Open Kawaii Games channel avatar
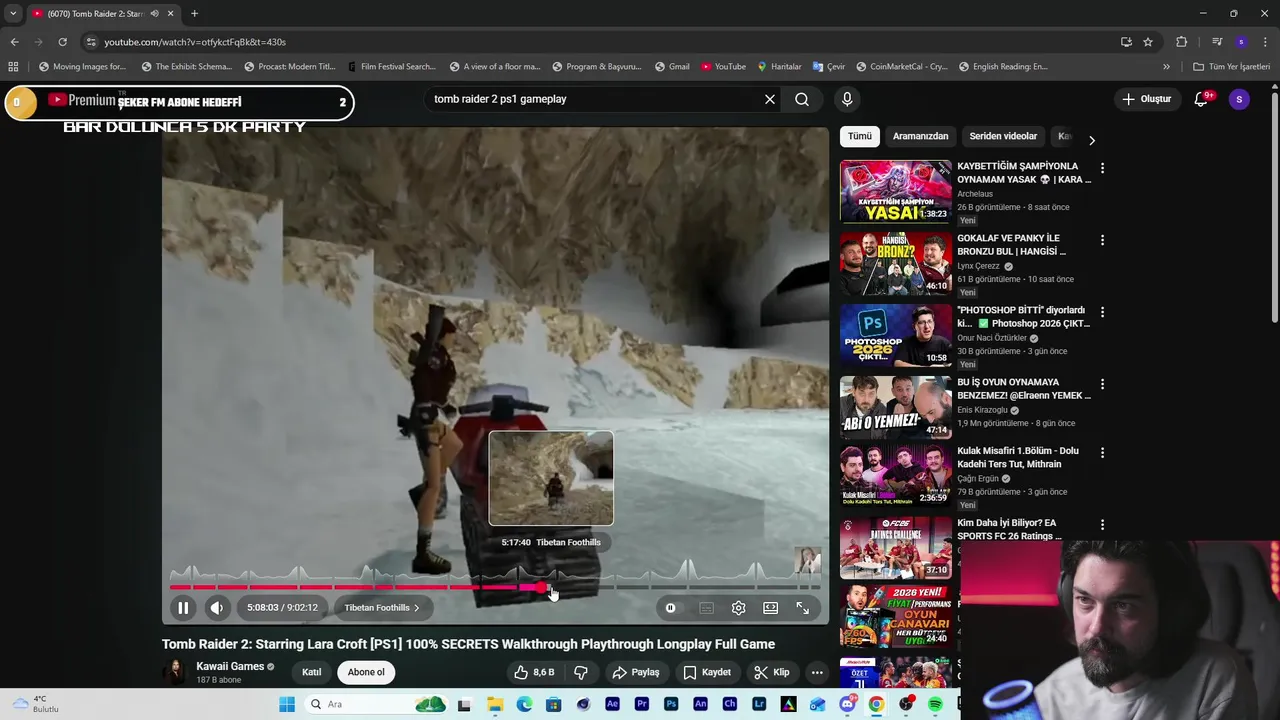This screenshot has width=1280, height=720. 175,672
